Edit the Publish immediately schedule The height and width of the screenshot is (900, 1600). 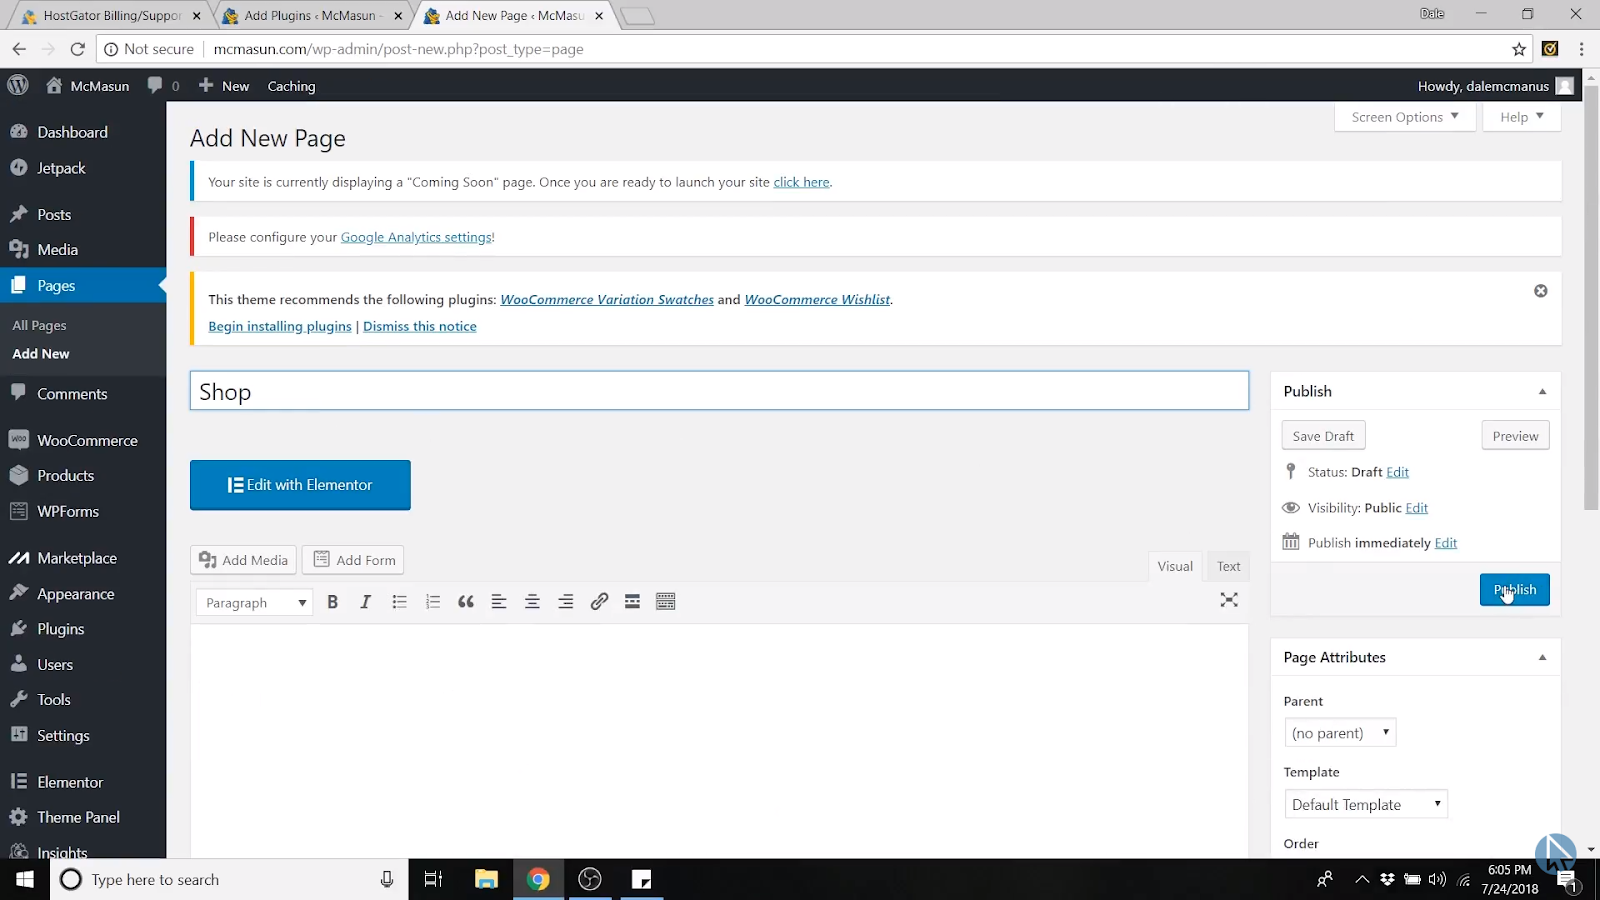click(1446, 543)
